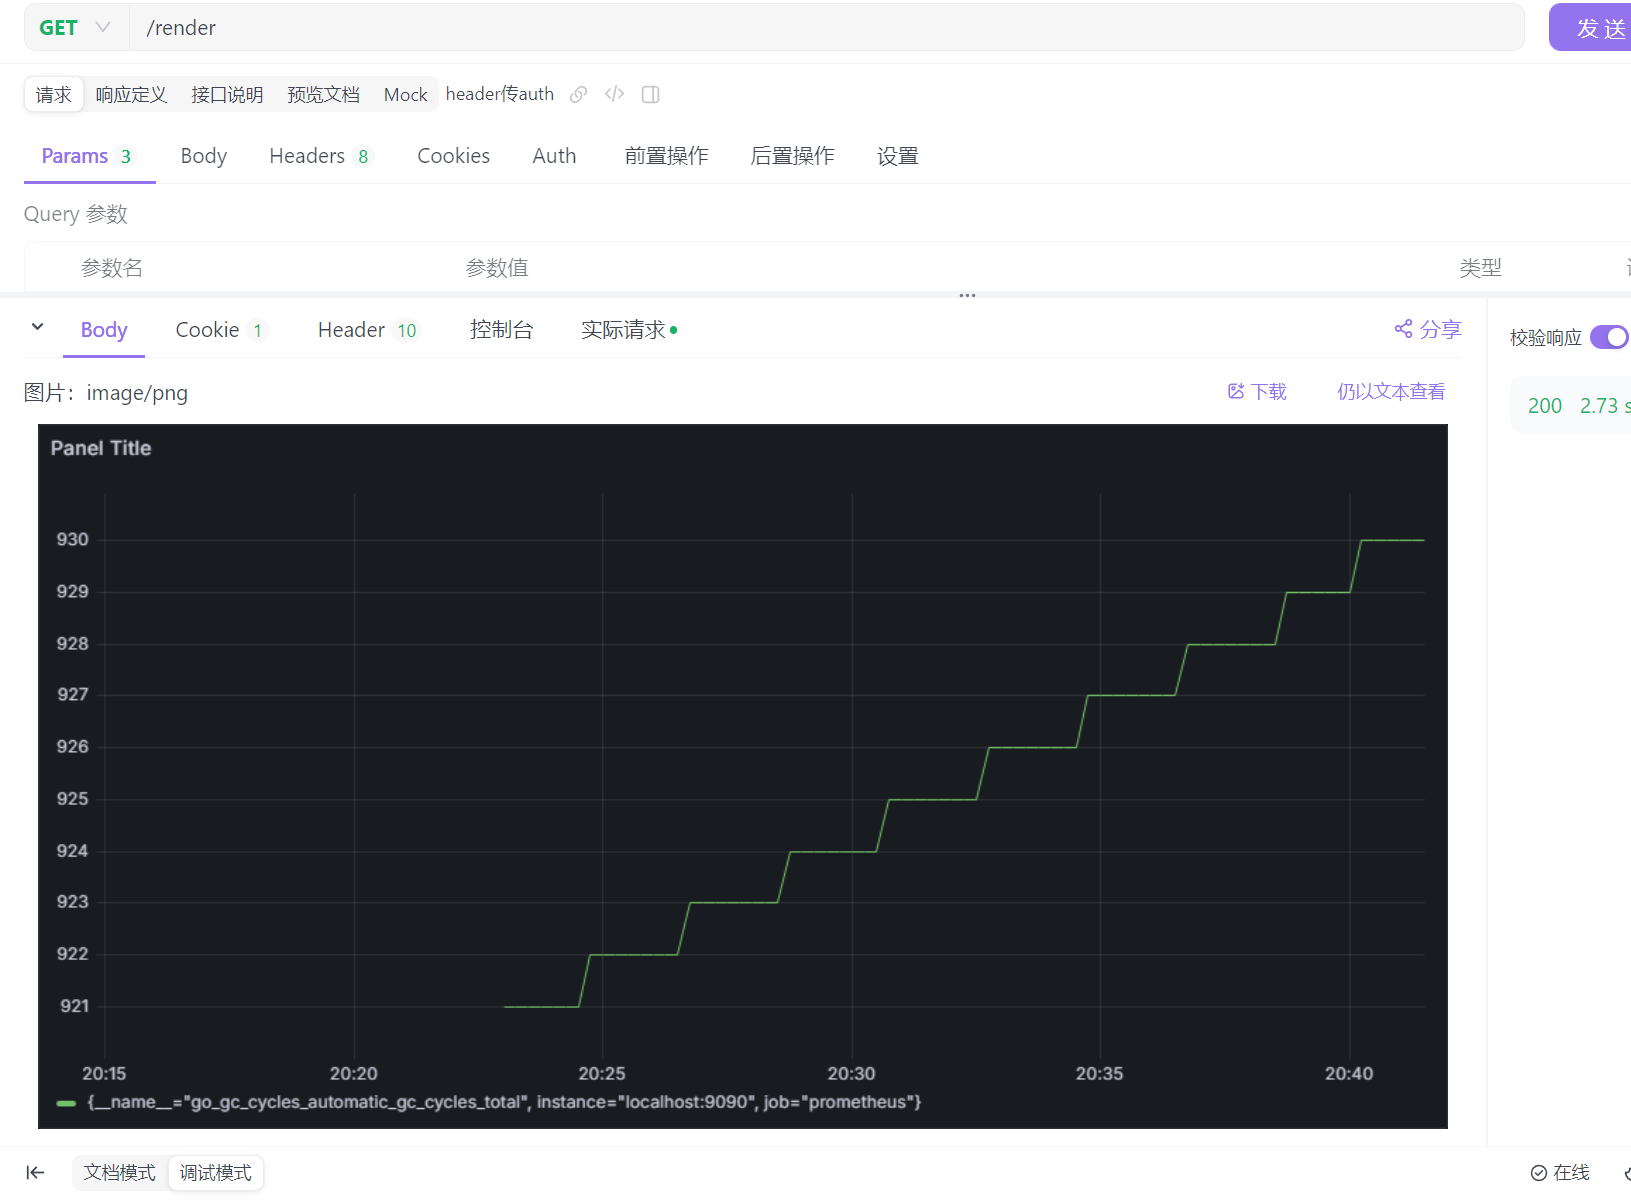The image size is (1631, 1200).
Task: Switch to 调试模式 debug mode
Action: [215, 1172]
